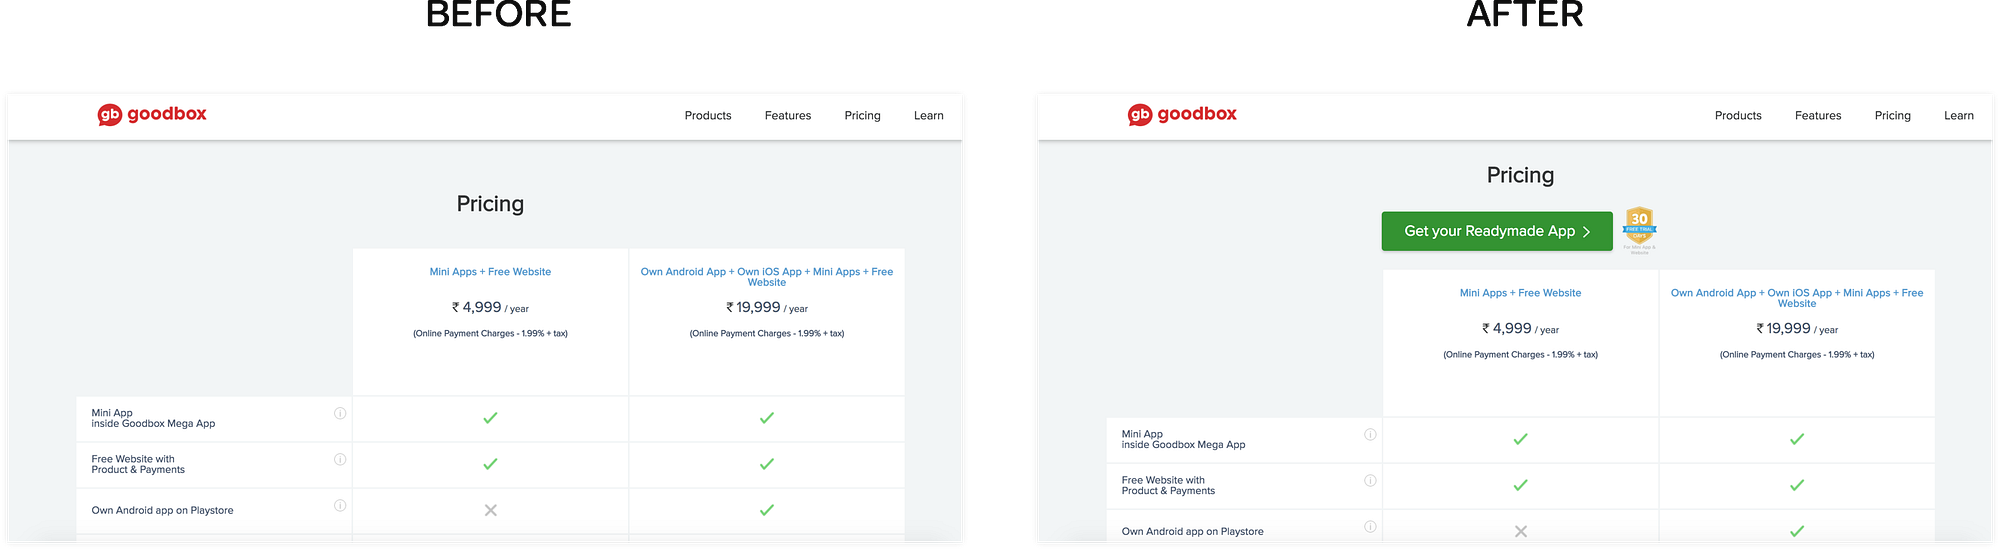Click the 30 free trial badge
The width and height of the screenshot is (2000, 550).
(x=1639, y=230)
